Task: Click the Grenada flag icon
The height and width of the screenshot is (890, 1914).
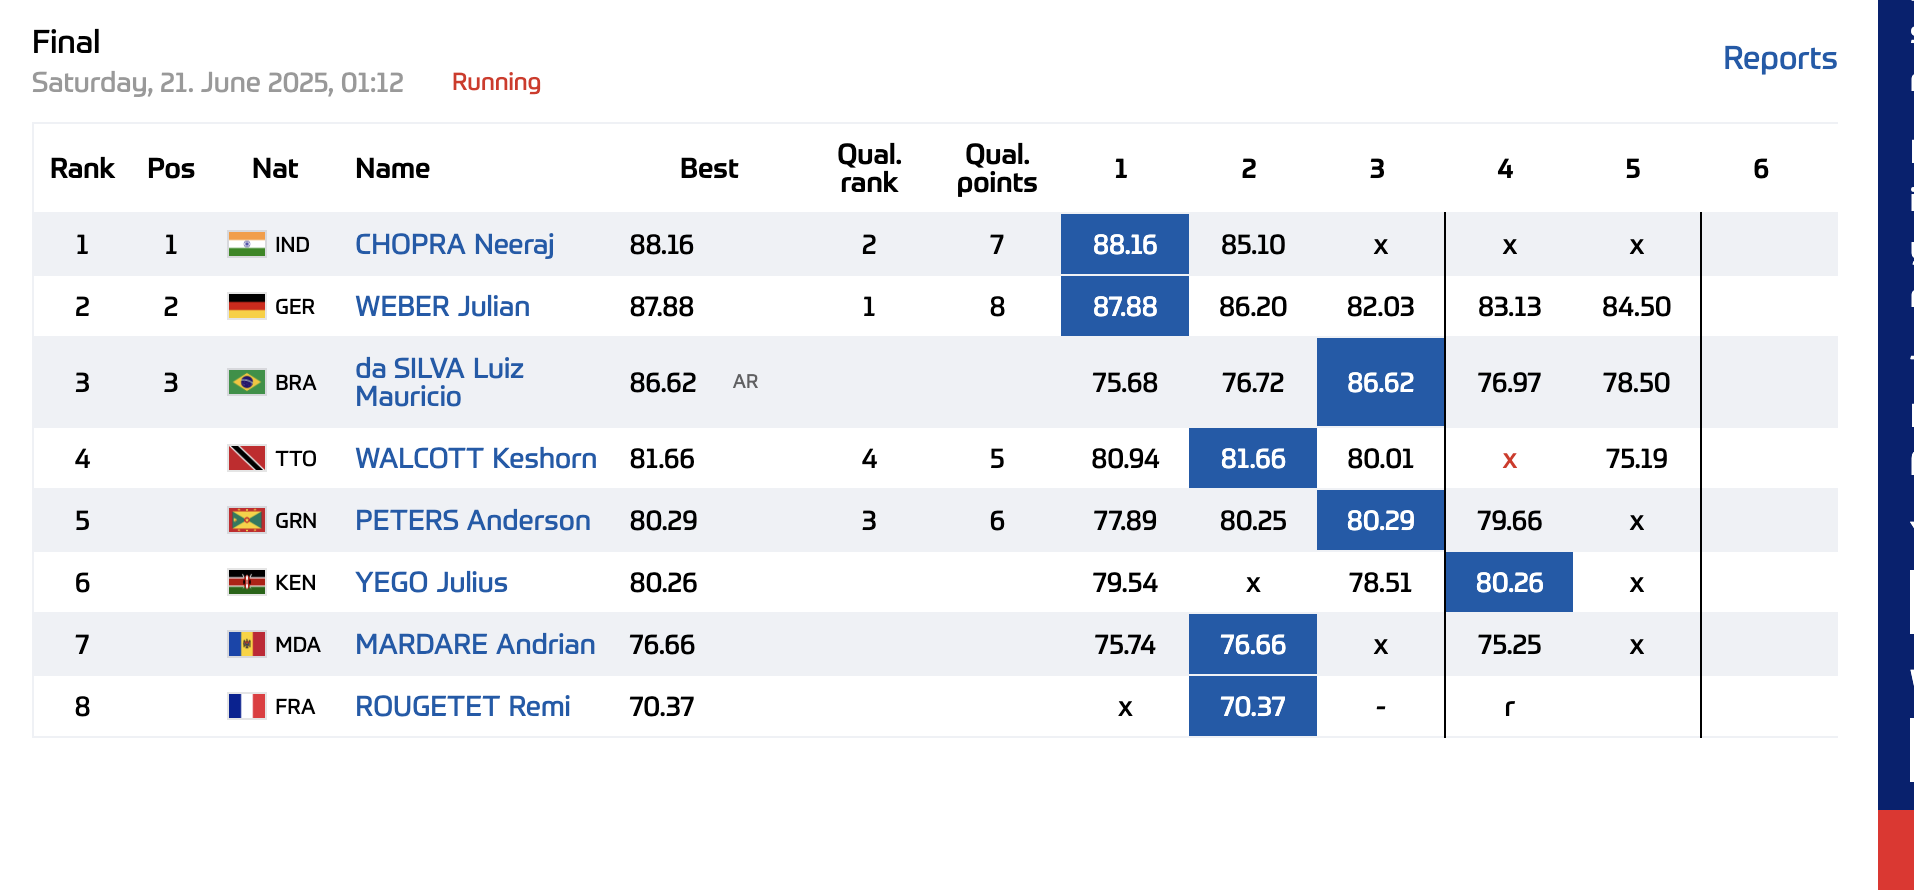Action: click(246, 520)
